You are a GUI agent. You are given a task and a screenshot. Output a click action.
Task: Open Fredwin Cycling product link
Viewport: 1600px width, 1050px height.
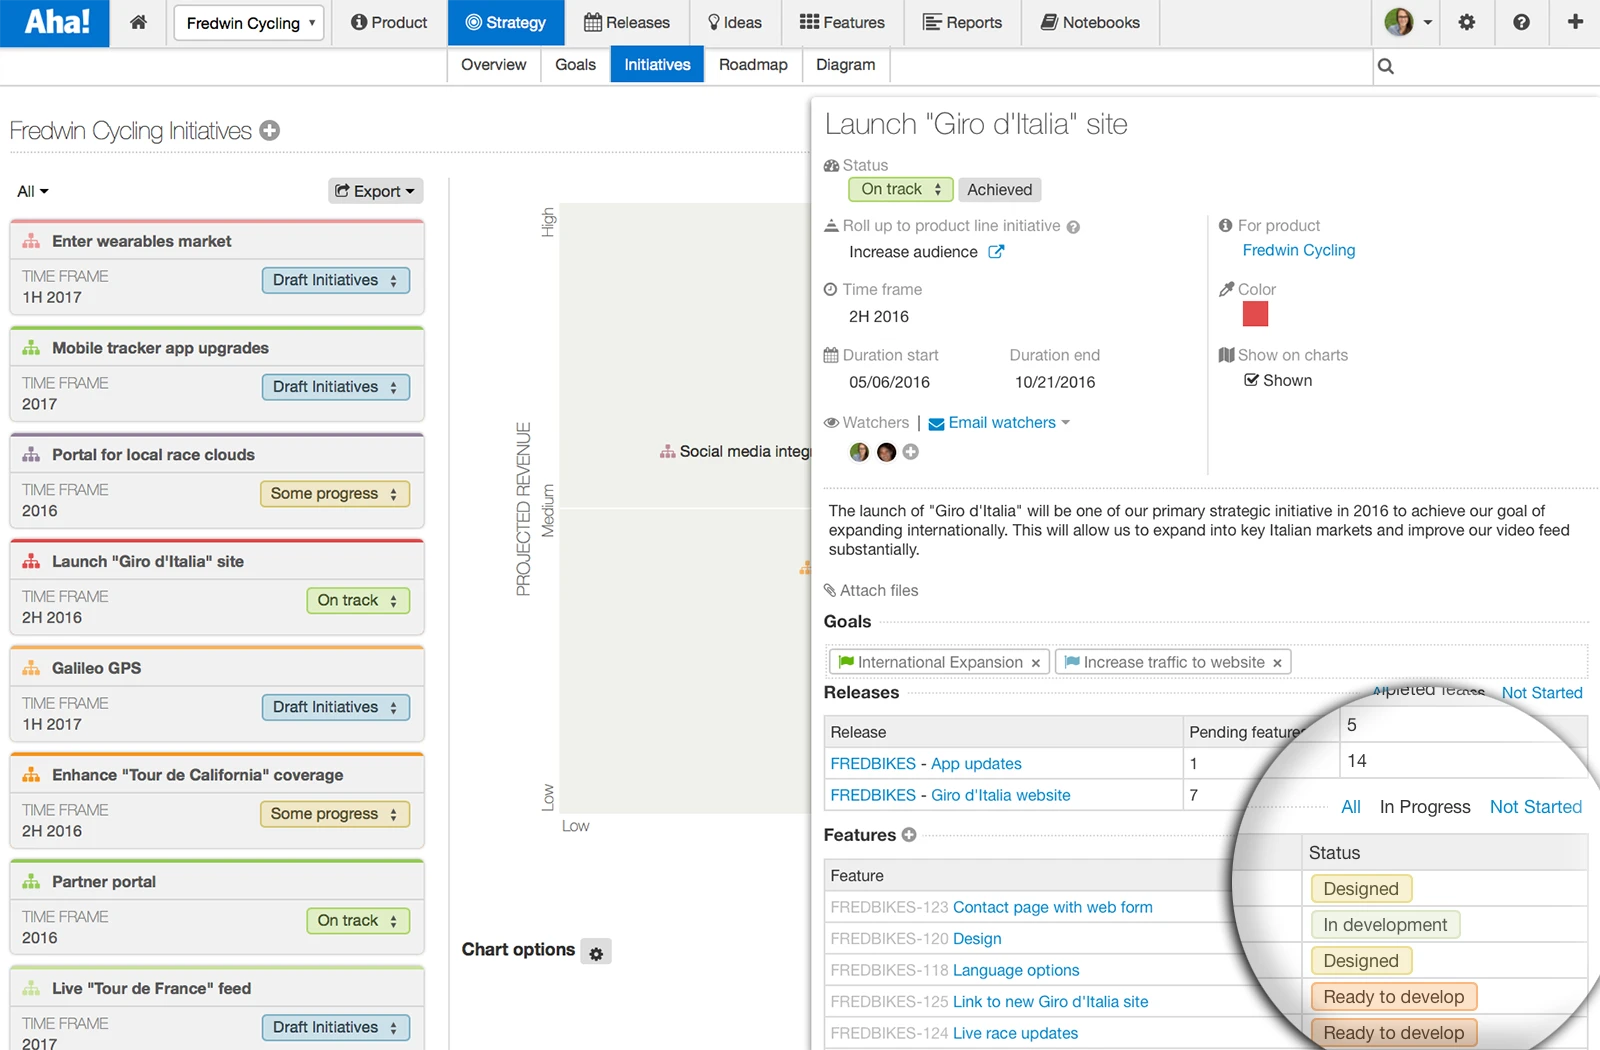(x=1299, y=250)
